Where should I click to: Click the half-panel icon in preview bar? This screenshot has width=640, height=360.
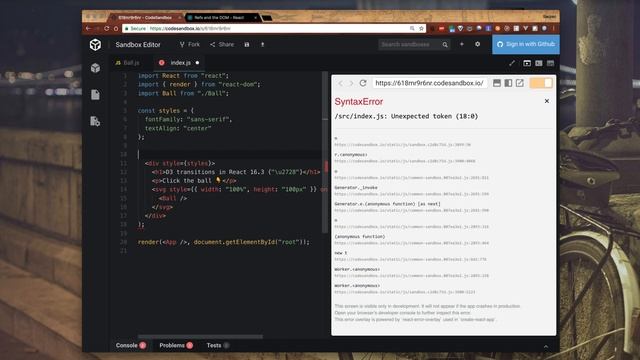pyautogui.click(x=508, y=83)
